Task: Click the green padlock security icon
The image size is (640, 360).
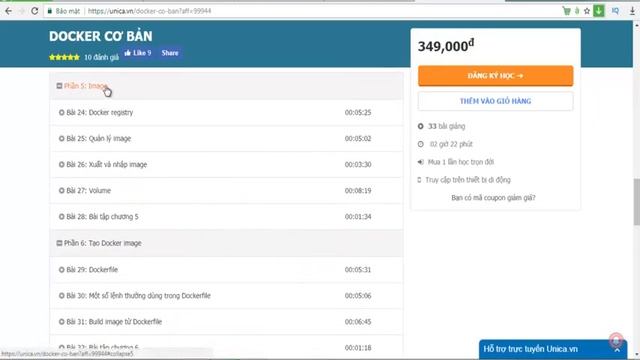Action: coord(50,11)
